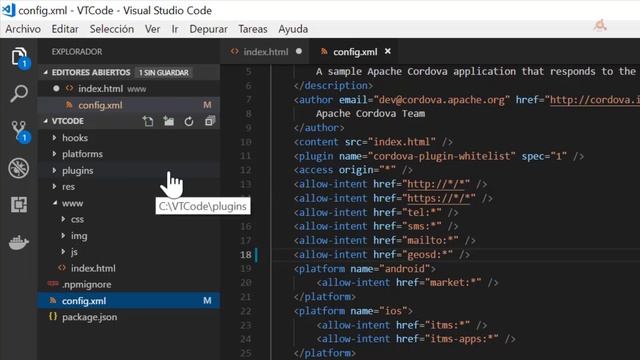The height and width of the screenshot is (360, 640).
Task: Collapse all folders in VTCODE explorer
Action: (210, 121)
